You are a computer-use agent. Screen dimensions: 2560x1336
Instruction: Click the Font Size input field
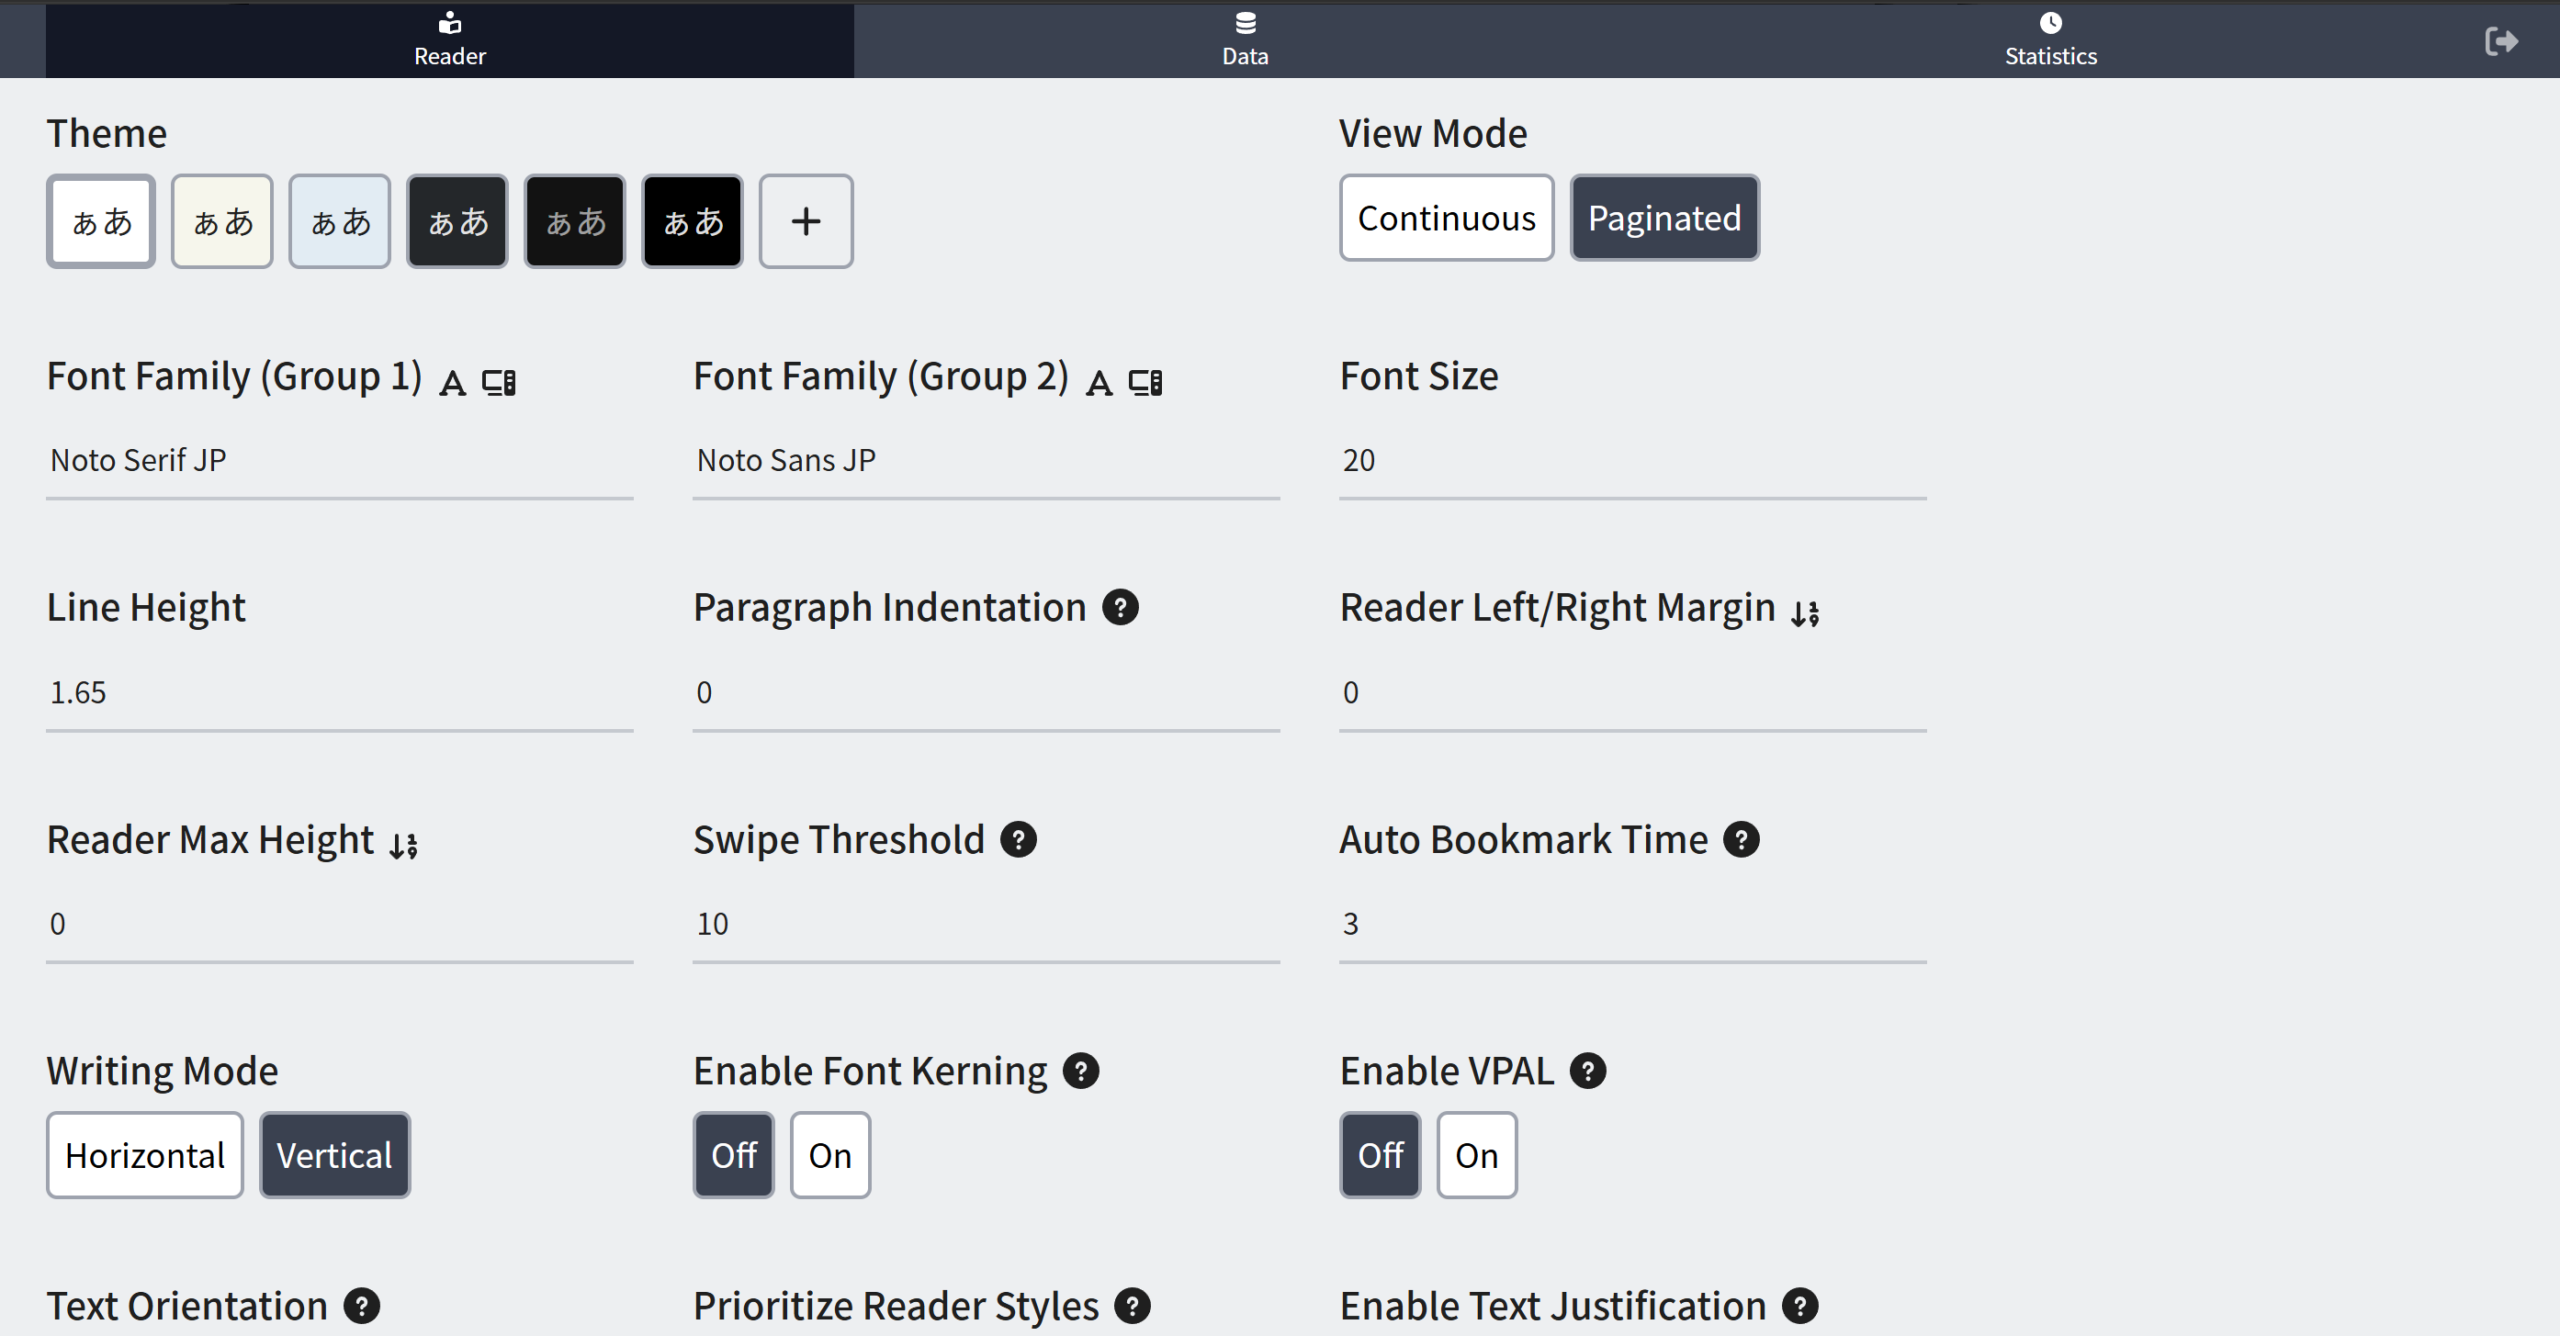click(1632, 461)
